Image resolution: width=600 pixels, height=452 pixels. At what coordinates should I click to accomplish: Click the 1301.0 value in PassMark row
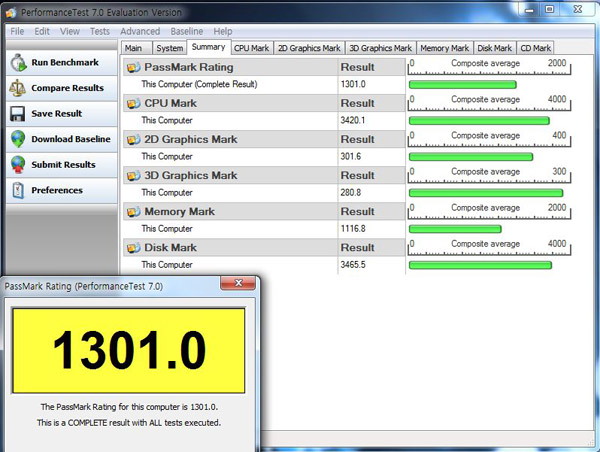click(x=353, y=84)
